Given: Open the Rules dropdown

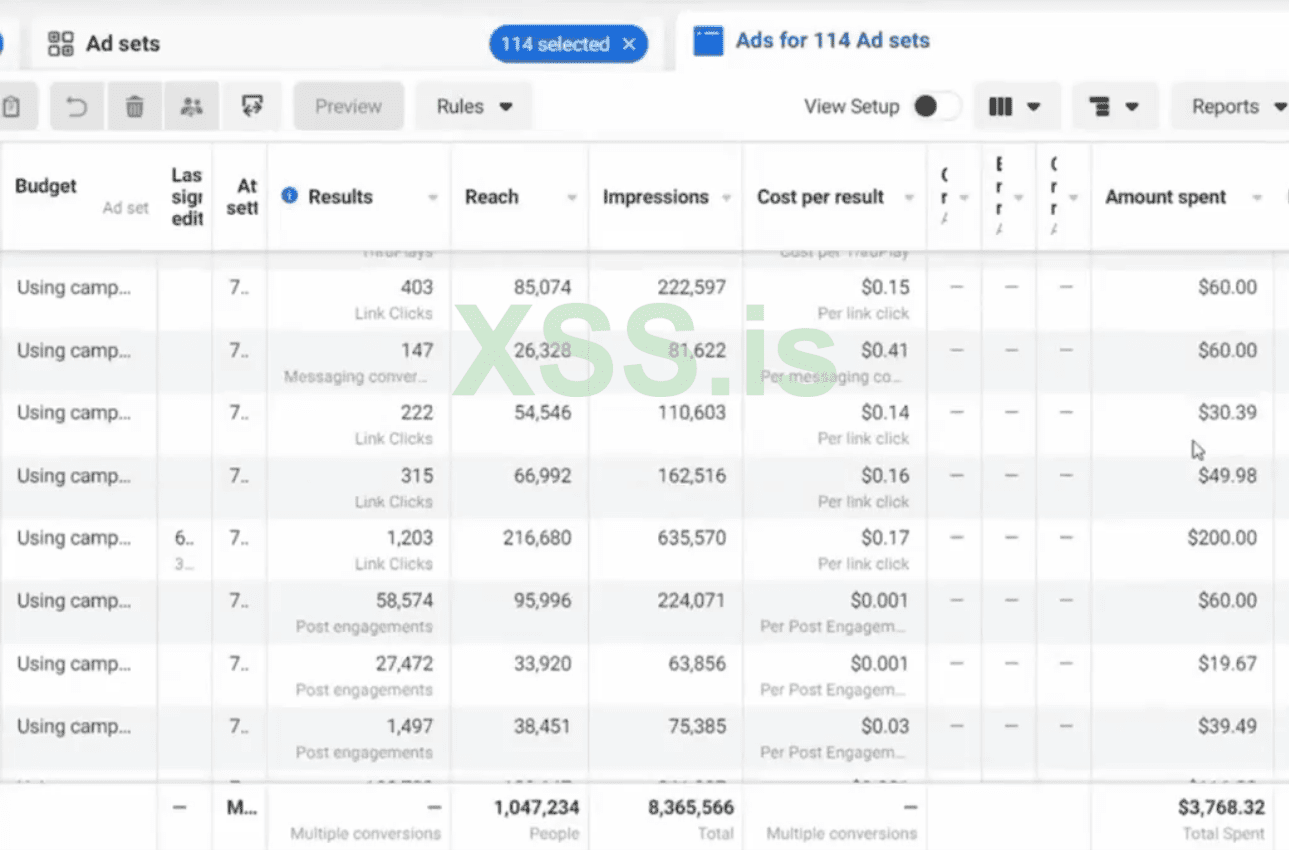Looking at the screenshot, I should click(474, 107).
